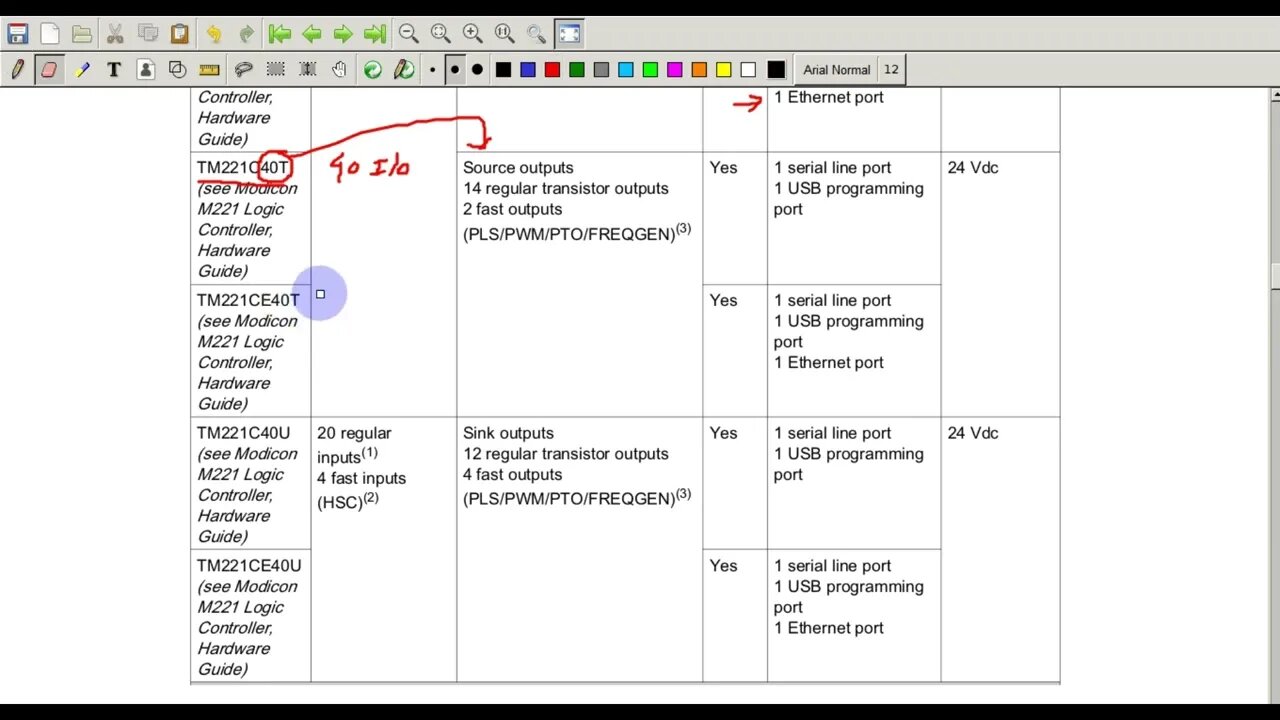Viewport: 1280px width, 720px height.
Task: Open a file with the folder icon
Action: pos(82,34)
